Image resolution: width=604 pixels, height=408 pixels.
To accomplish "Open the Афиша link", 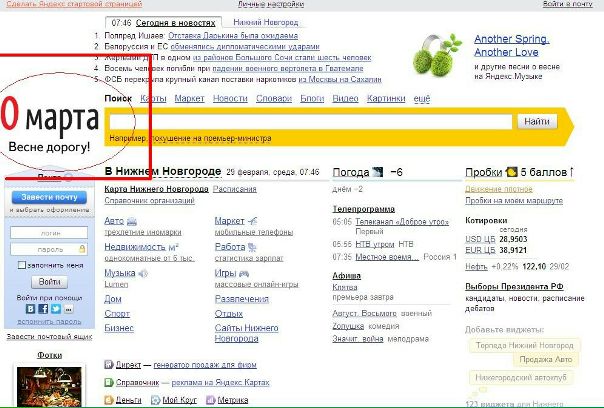I will coord(347,276).
